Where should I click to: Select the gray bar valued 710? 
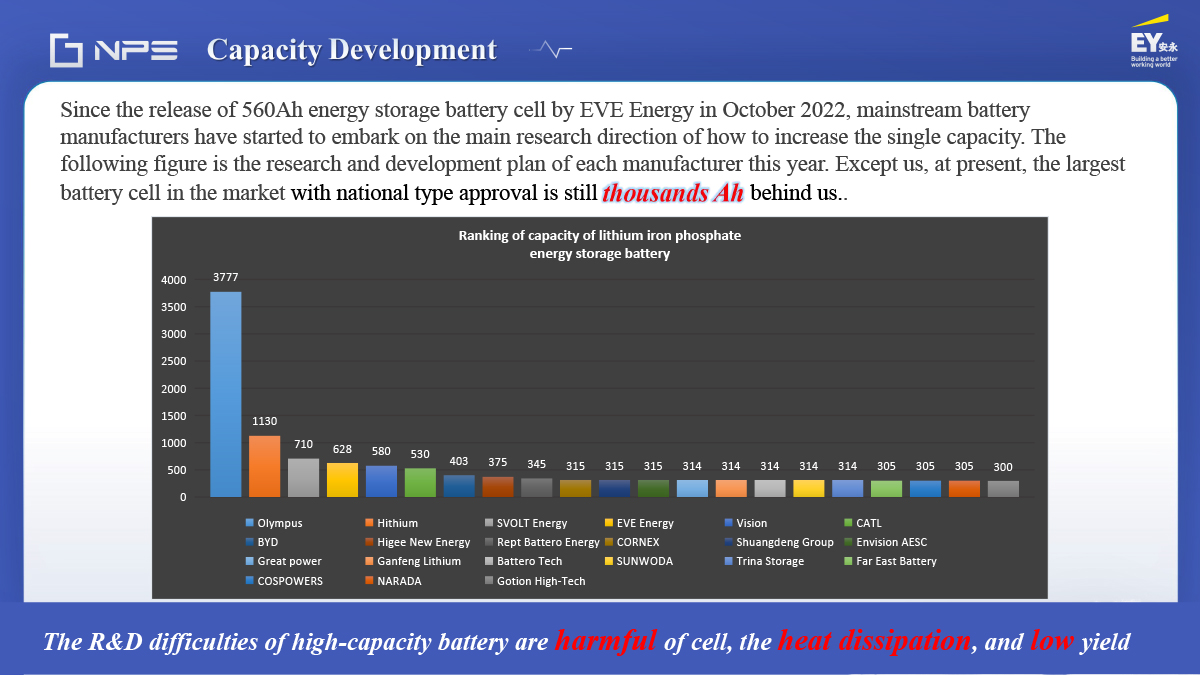pyautogui.click(x=304, y=478)
